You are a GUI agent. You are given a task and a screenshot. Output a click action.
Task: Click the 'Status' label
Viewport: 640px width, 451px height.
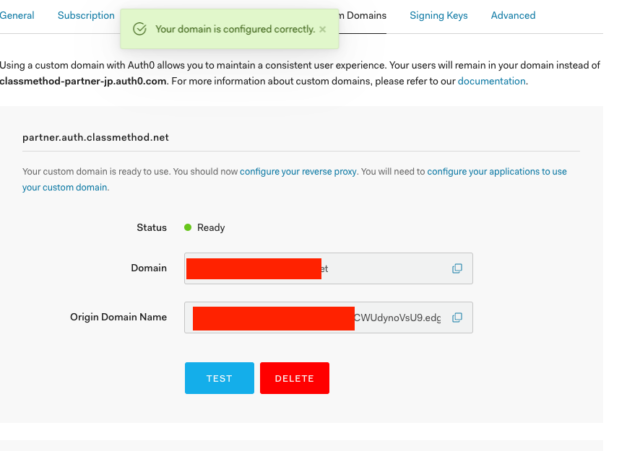click(151, 228)
